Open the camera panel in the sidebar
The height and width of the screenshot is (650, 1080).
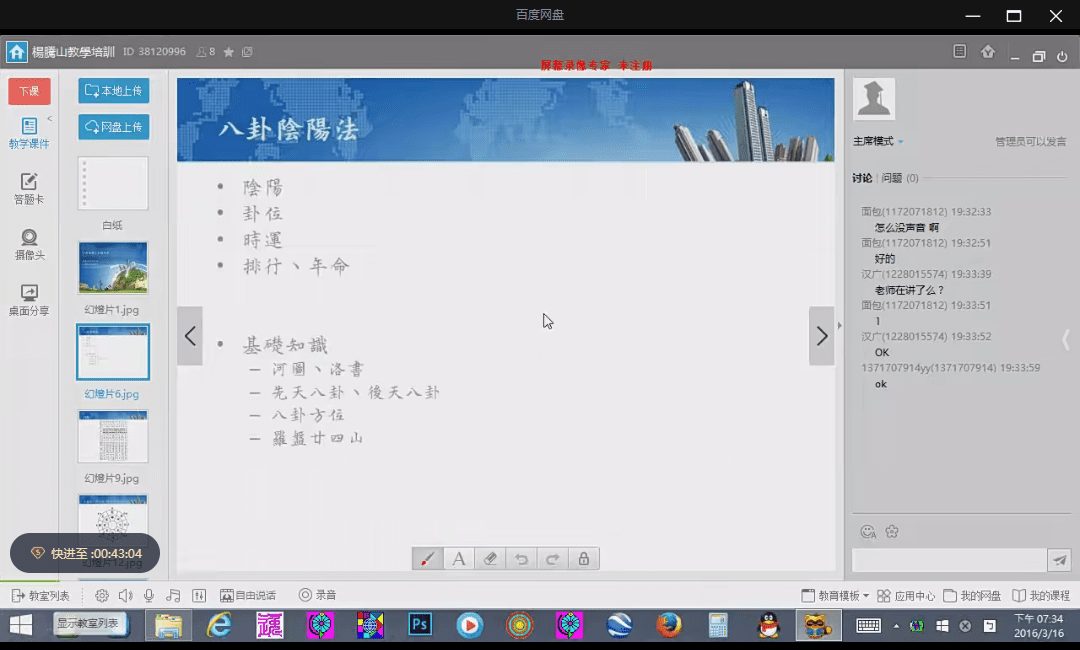29,244
